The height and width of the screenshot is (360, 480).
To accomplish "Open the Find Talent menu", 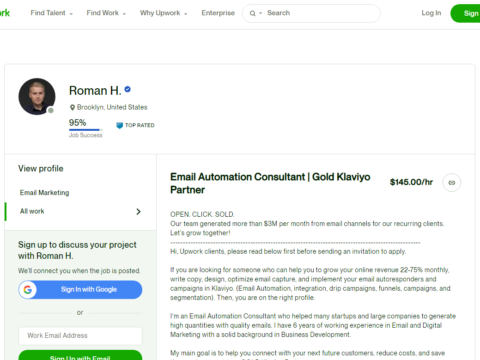I will pos(52,13).
